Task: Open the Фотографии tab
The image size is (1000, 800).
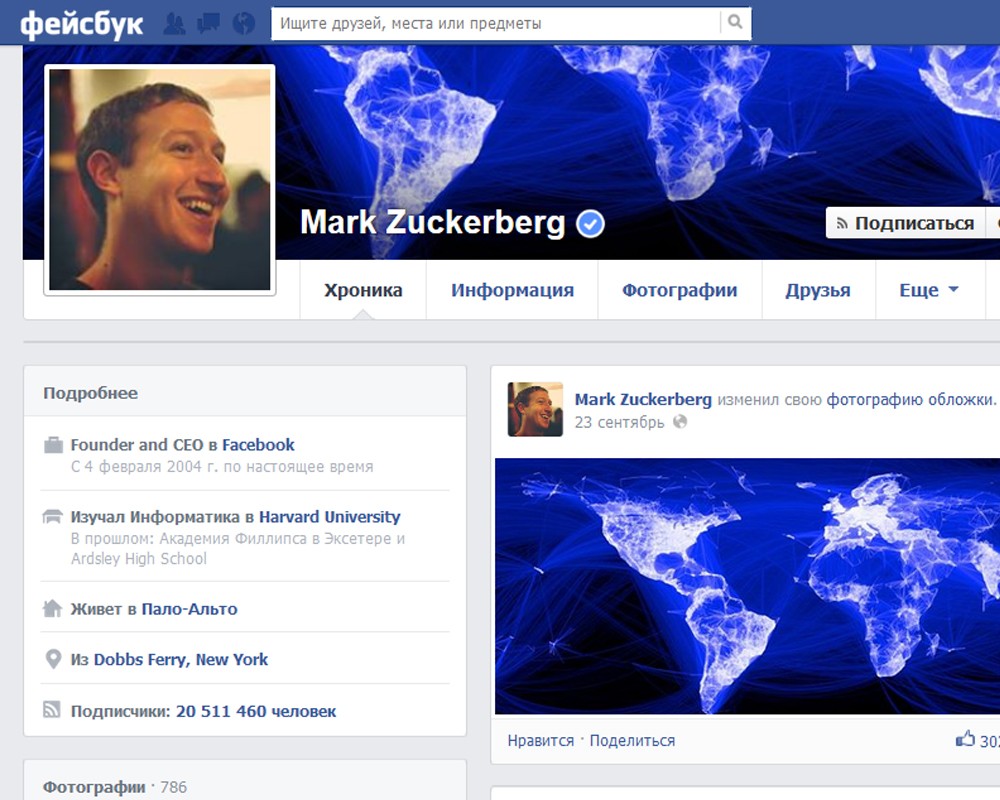Action: (679, 290)
